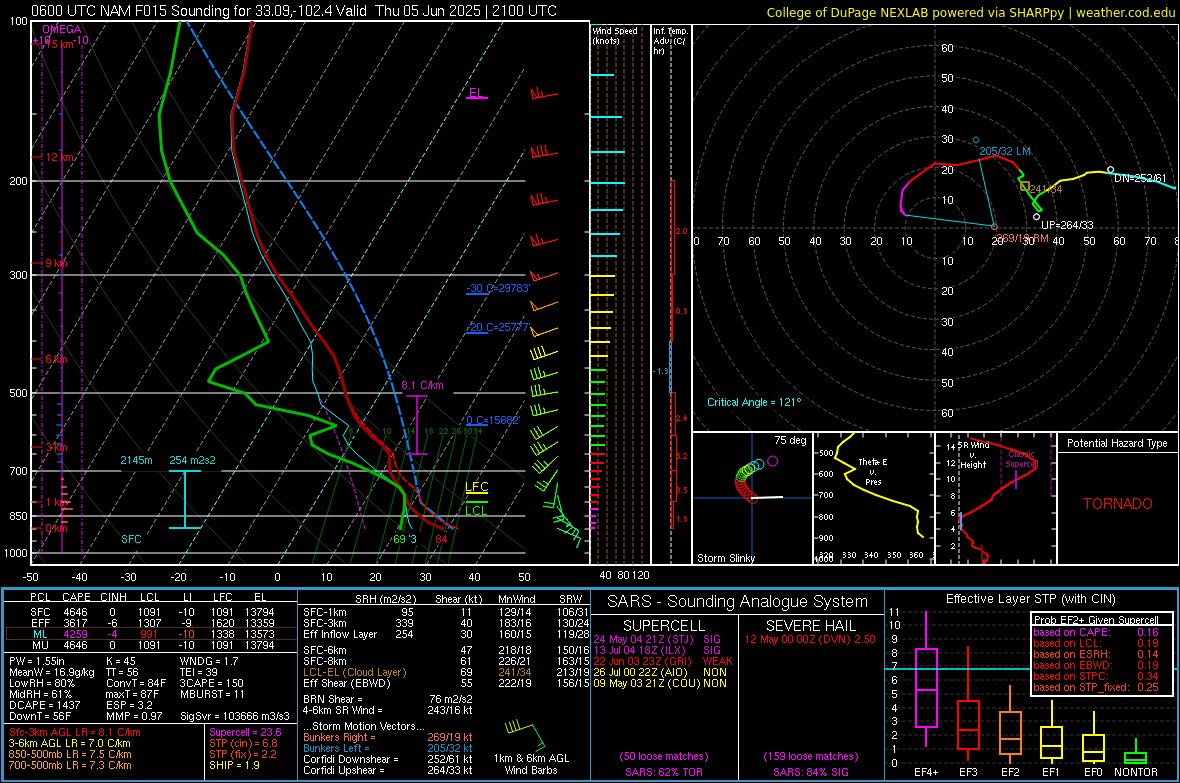The image size is (1180, 783).
Task: Click the PW = 1.55in value
Action: tap(37, 661)
